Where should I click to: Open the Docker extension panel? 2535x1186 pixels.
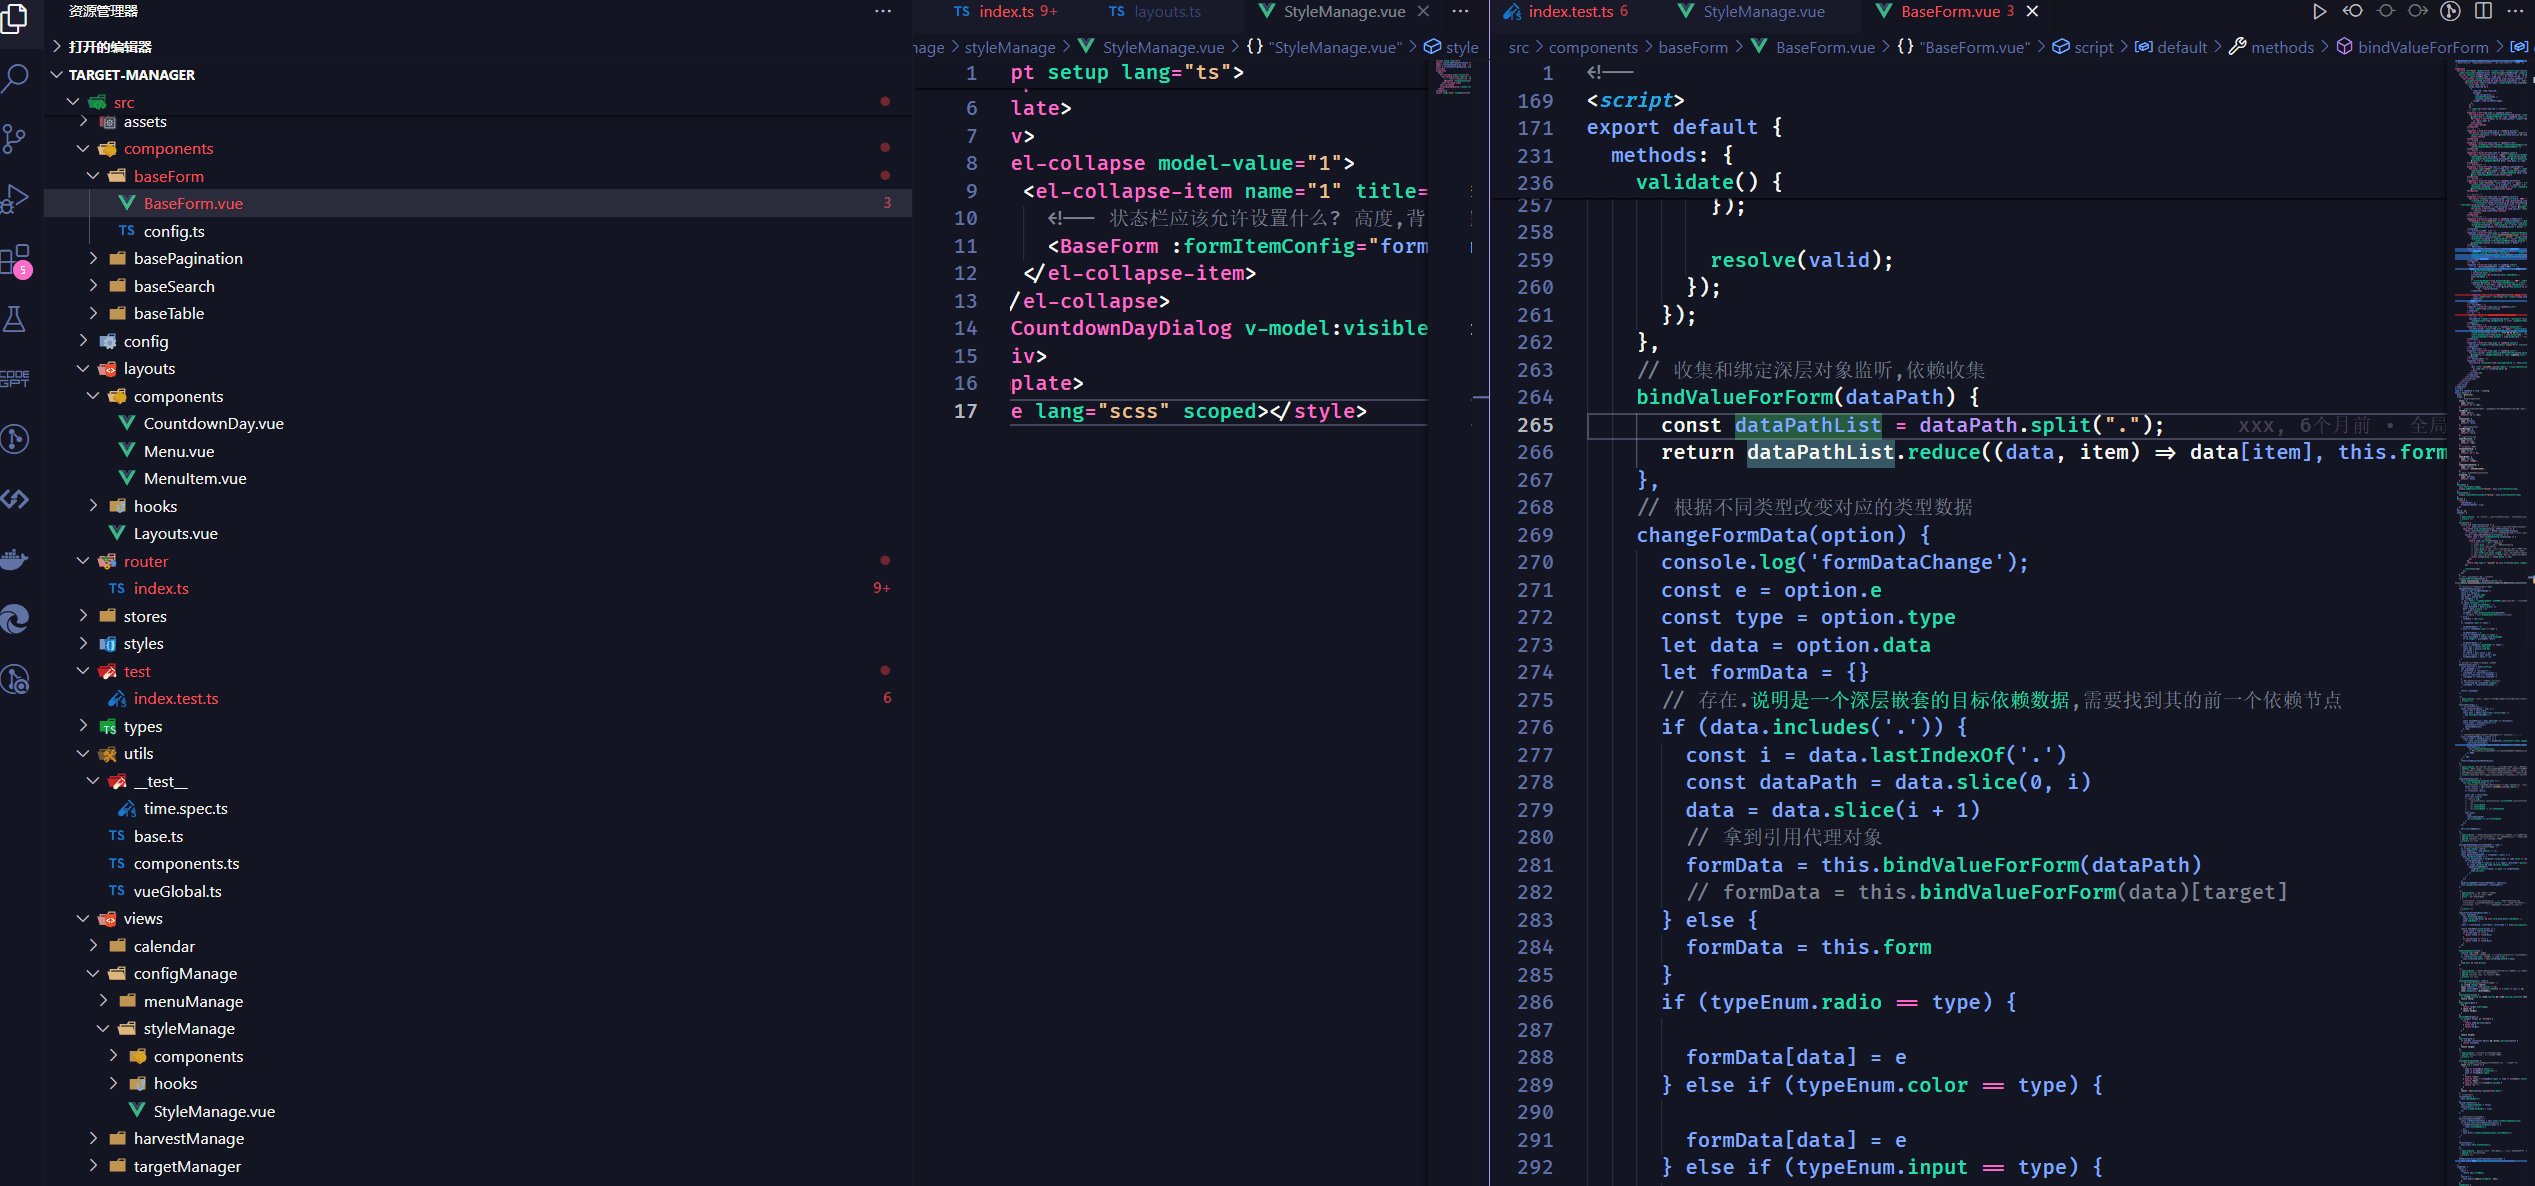coord(16,558)
